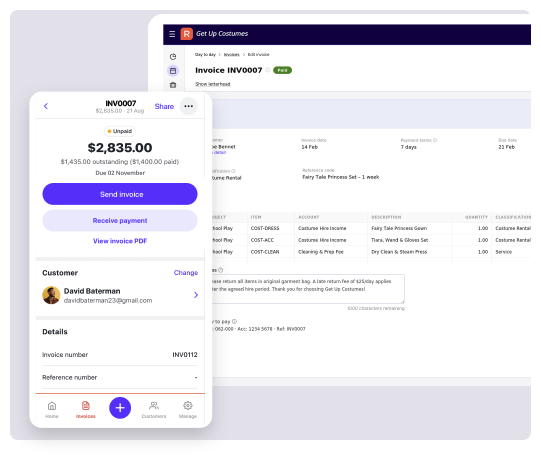Open View invoice PDF link

pyautogui.click(x=120, y=241)
